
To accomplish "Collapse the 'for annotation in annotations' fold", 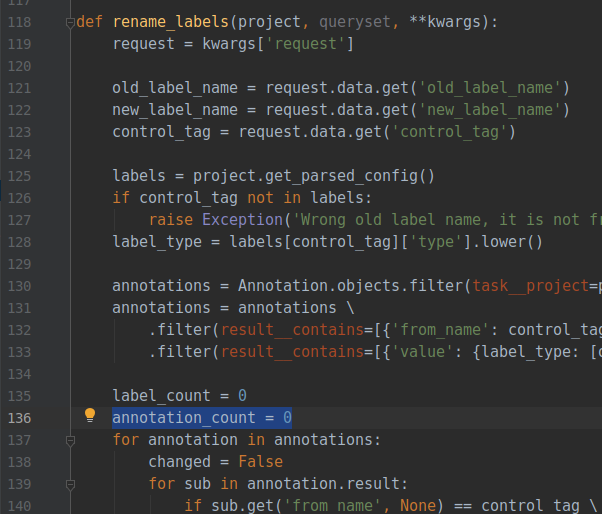I will tap(70, 441).
